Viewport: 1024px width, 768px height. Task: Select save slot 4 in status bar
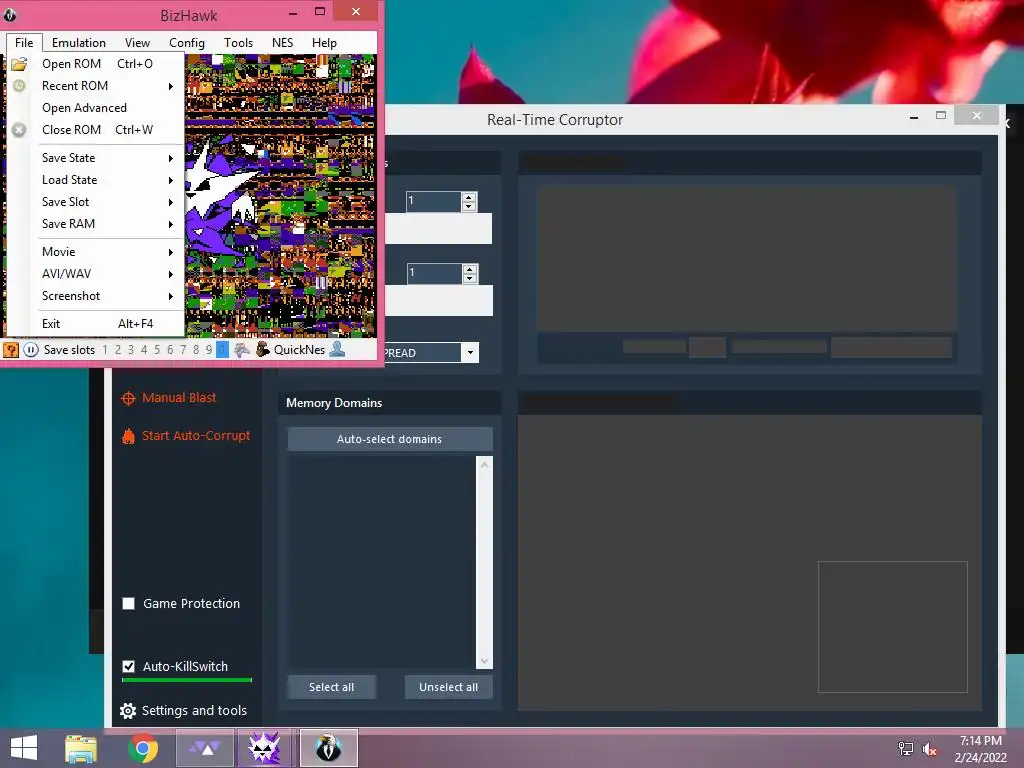point(144,350)
